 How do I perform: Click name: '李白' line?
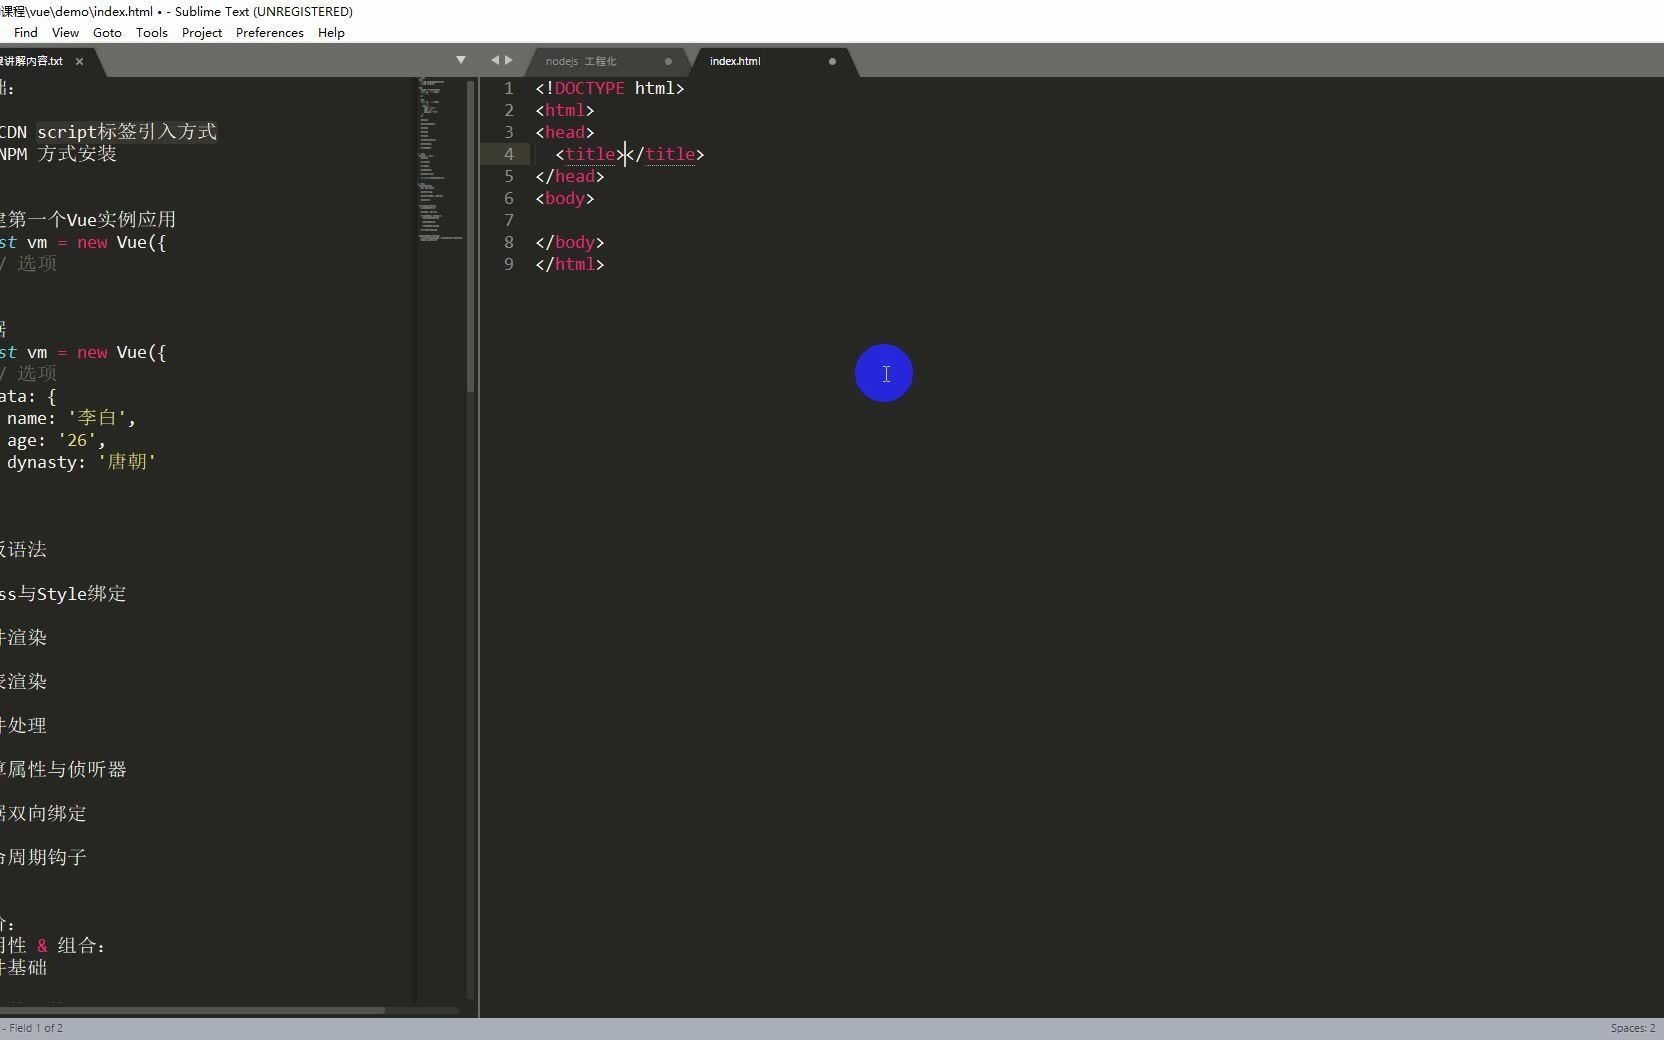[x=70, y=418]
